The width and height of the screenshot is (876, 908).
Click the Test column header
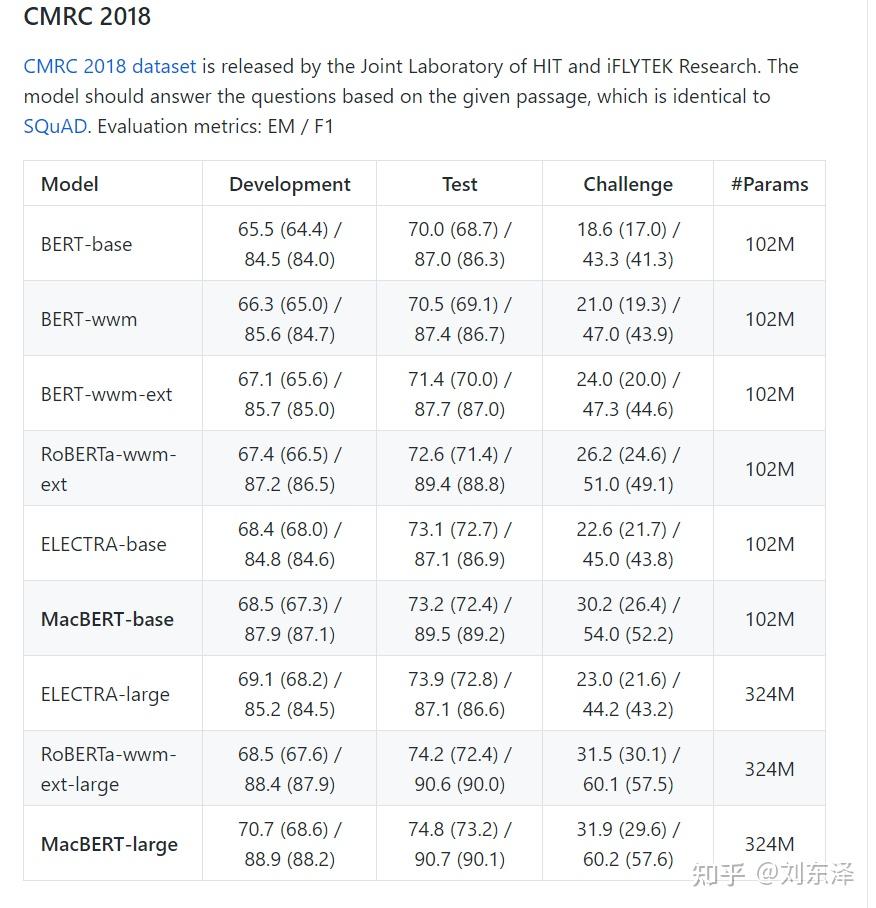click(459, 184)
